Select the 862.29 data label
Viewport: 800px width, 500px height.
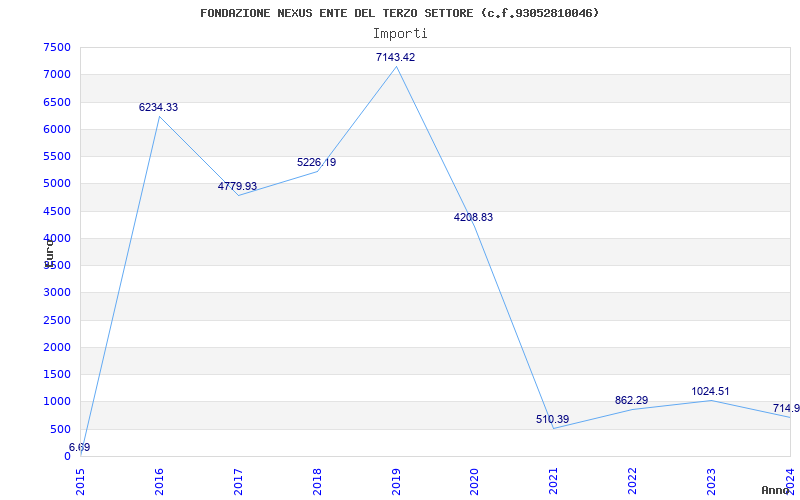(x=632, y=401)
